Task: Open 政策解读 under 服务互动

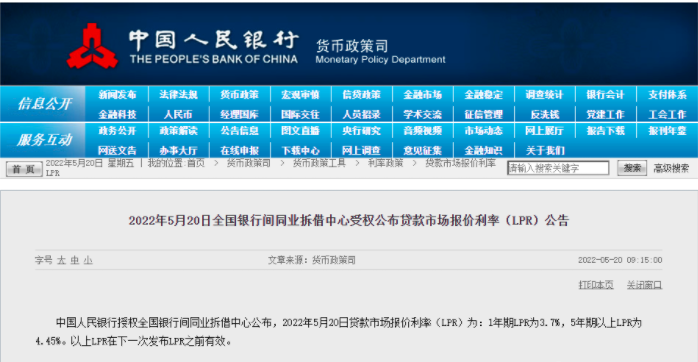Action: point(178,131)
